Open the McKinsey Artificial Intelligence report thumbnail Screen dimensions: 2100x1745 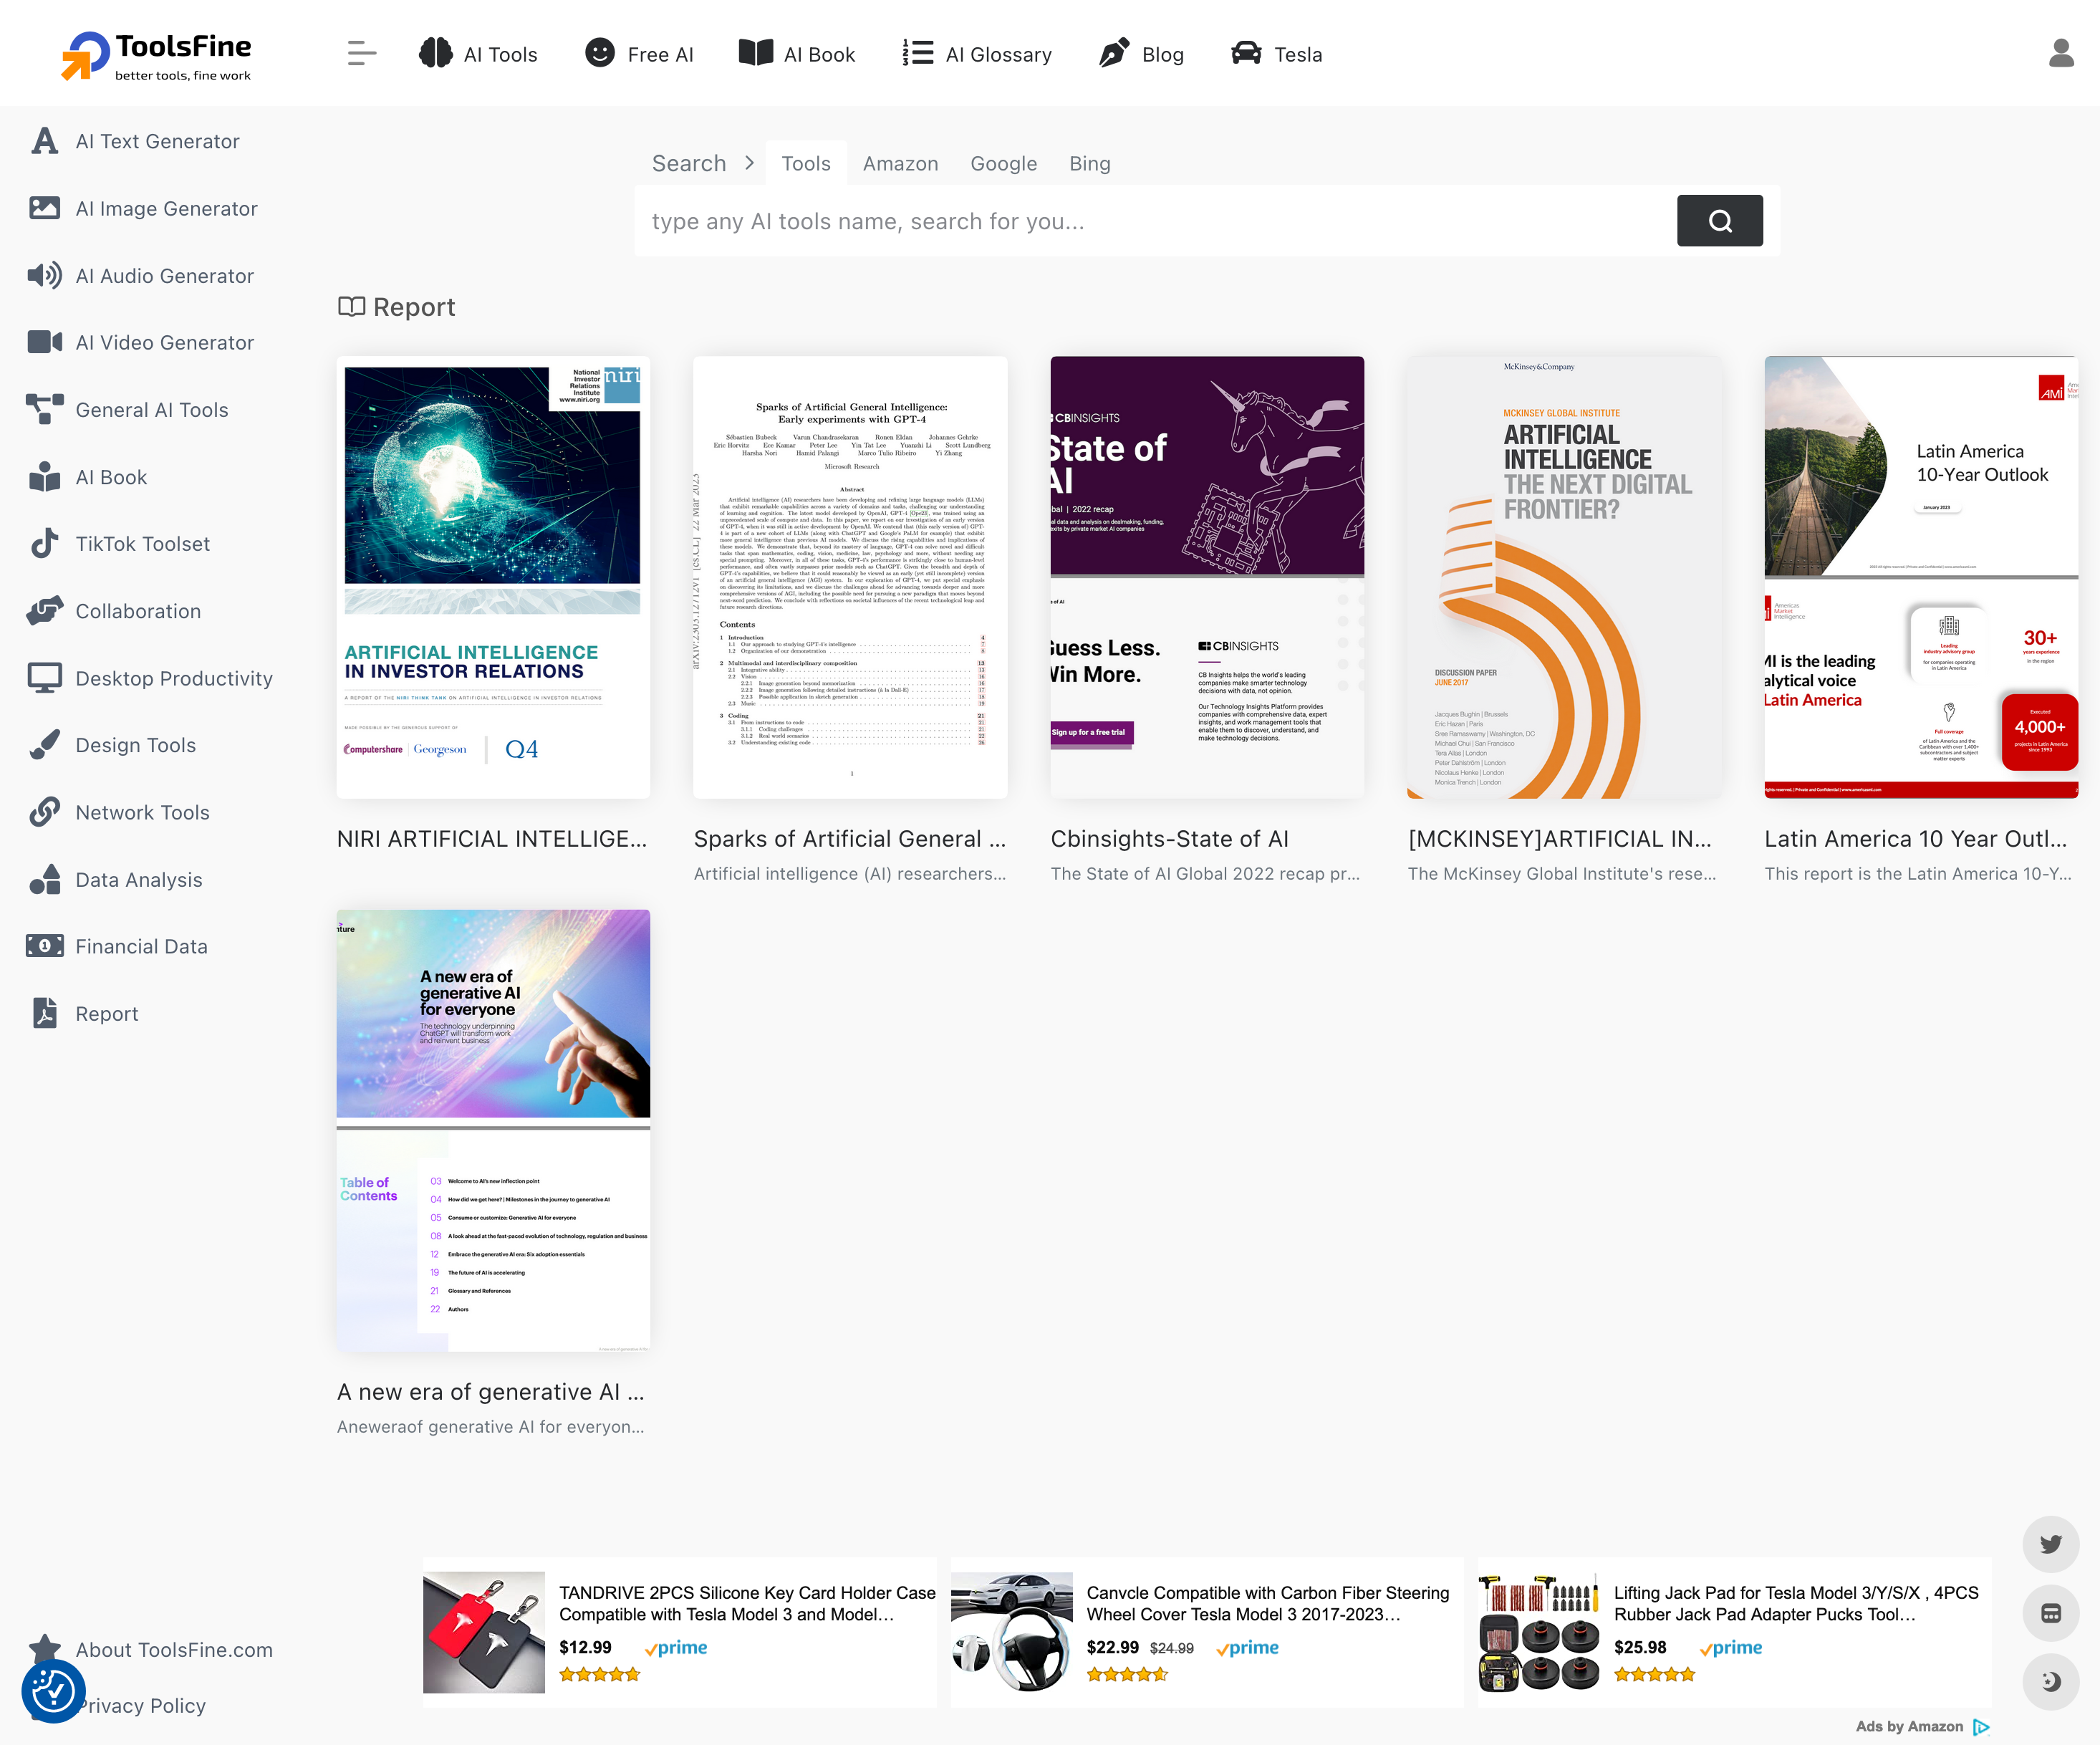1563,577
